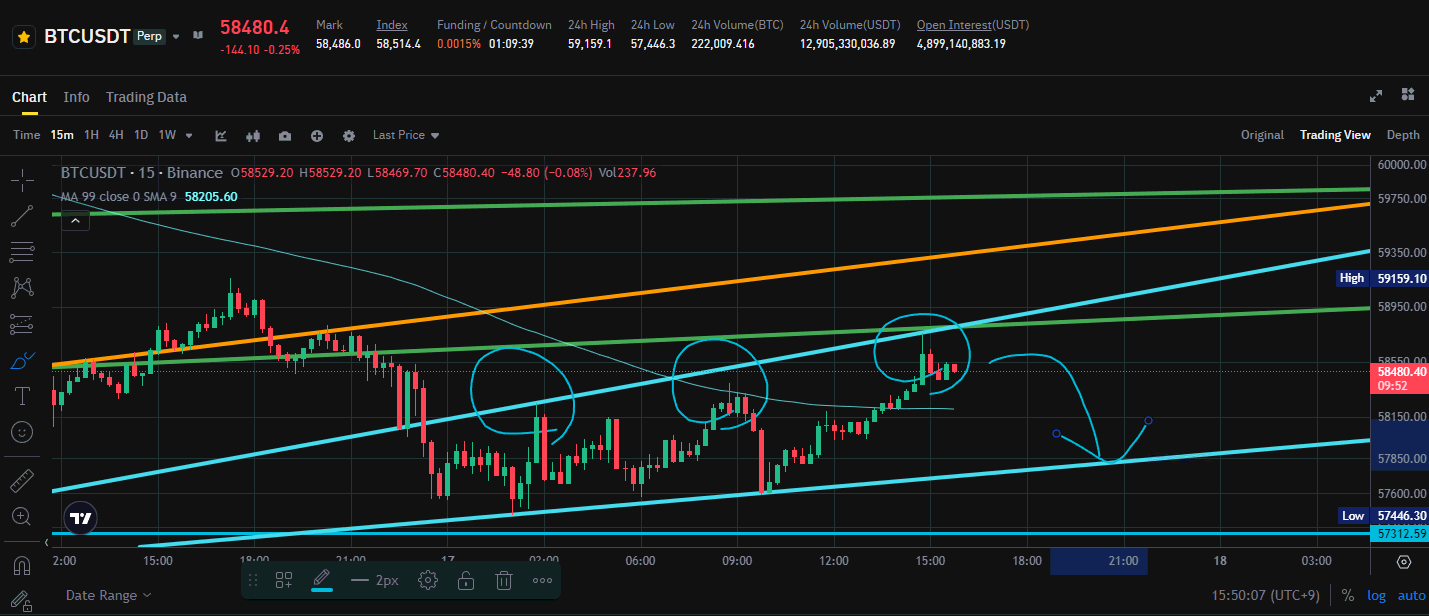Image resolution: width=1429 pixels, height=616 pixels.
Task: Open the pattern drawing tools
Action: click(22, 288)
